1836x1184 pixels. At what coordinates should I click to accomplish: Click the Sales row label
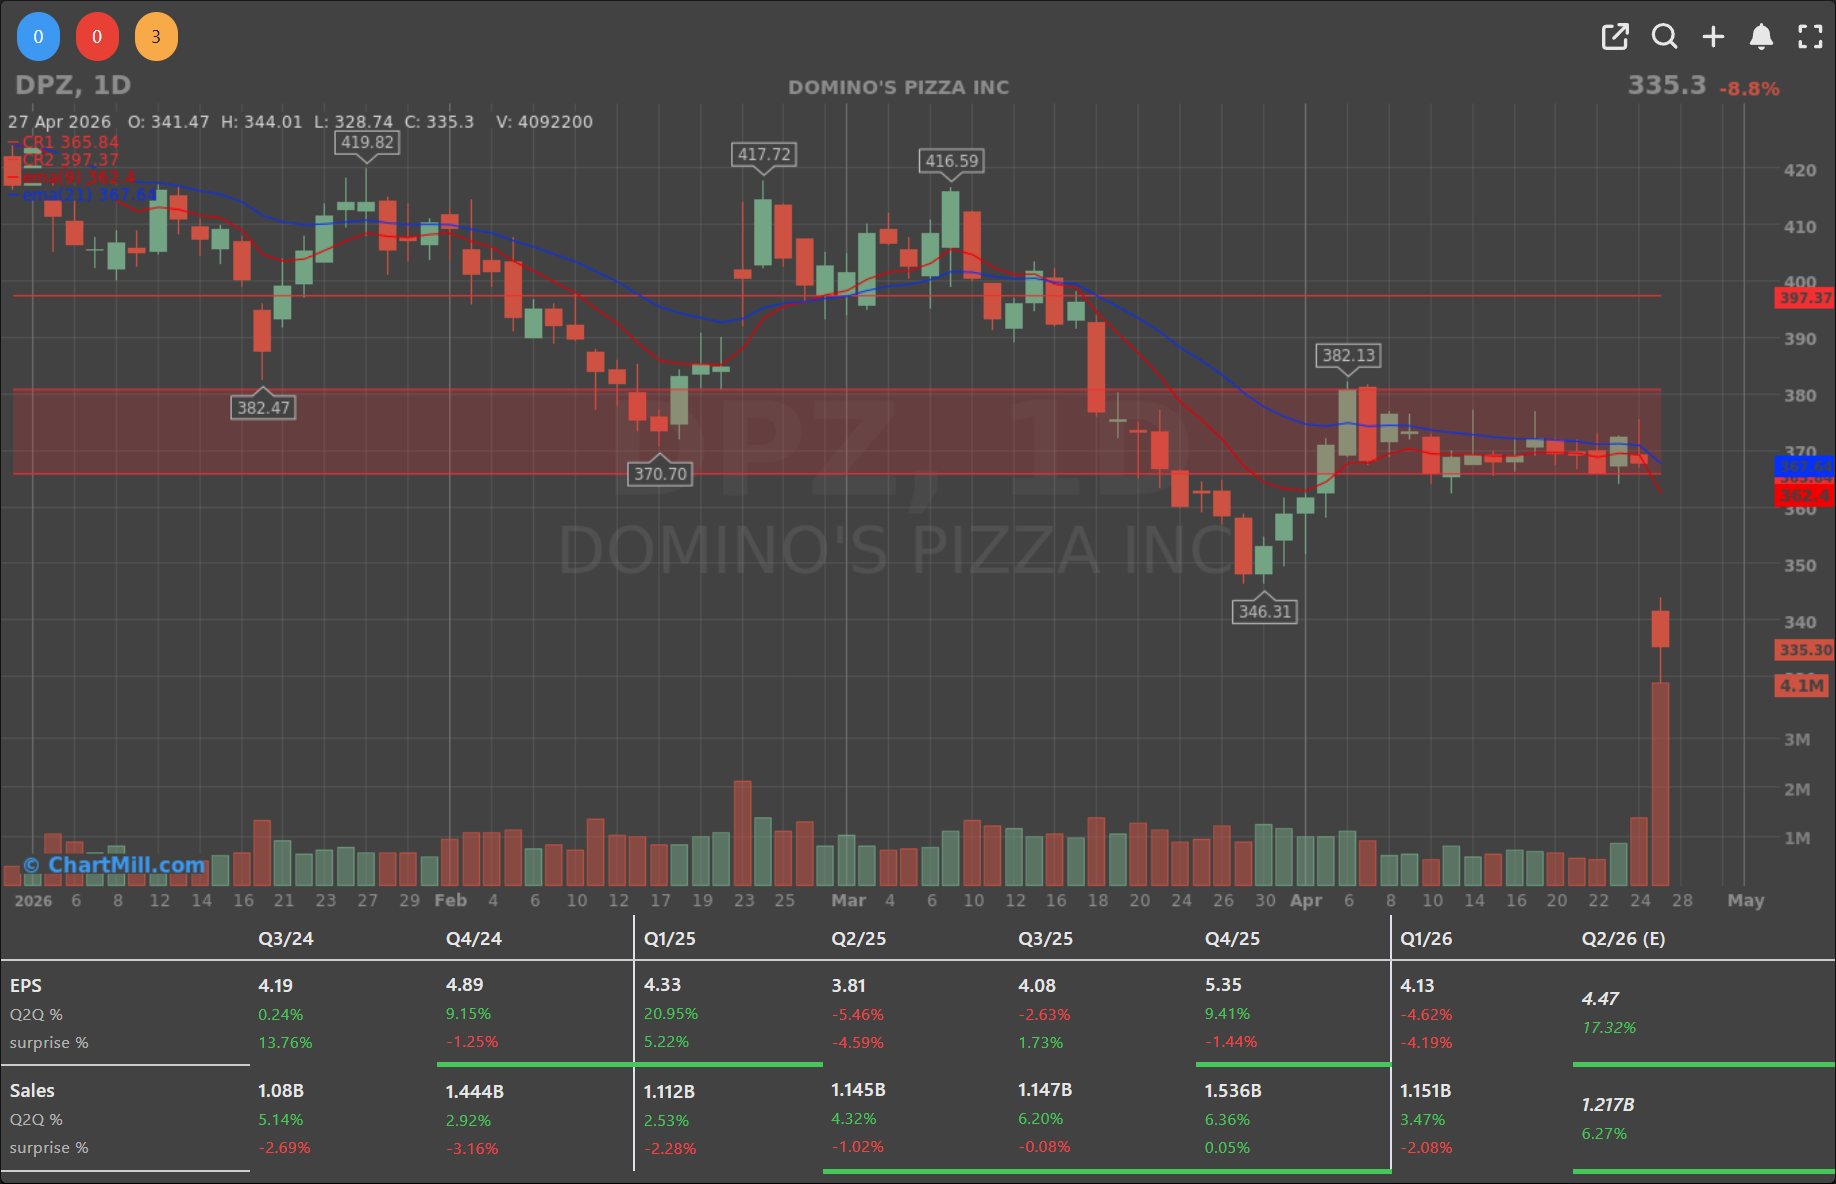click(x=32, y=1091)
